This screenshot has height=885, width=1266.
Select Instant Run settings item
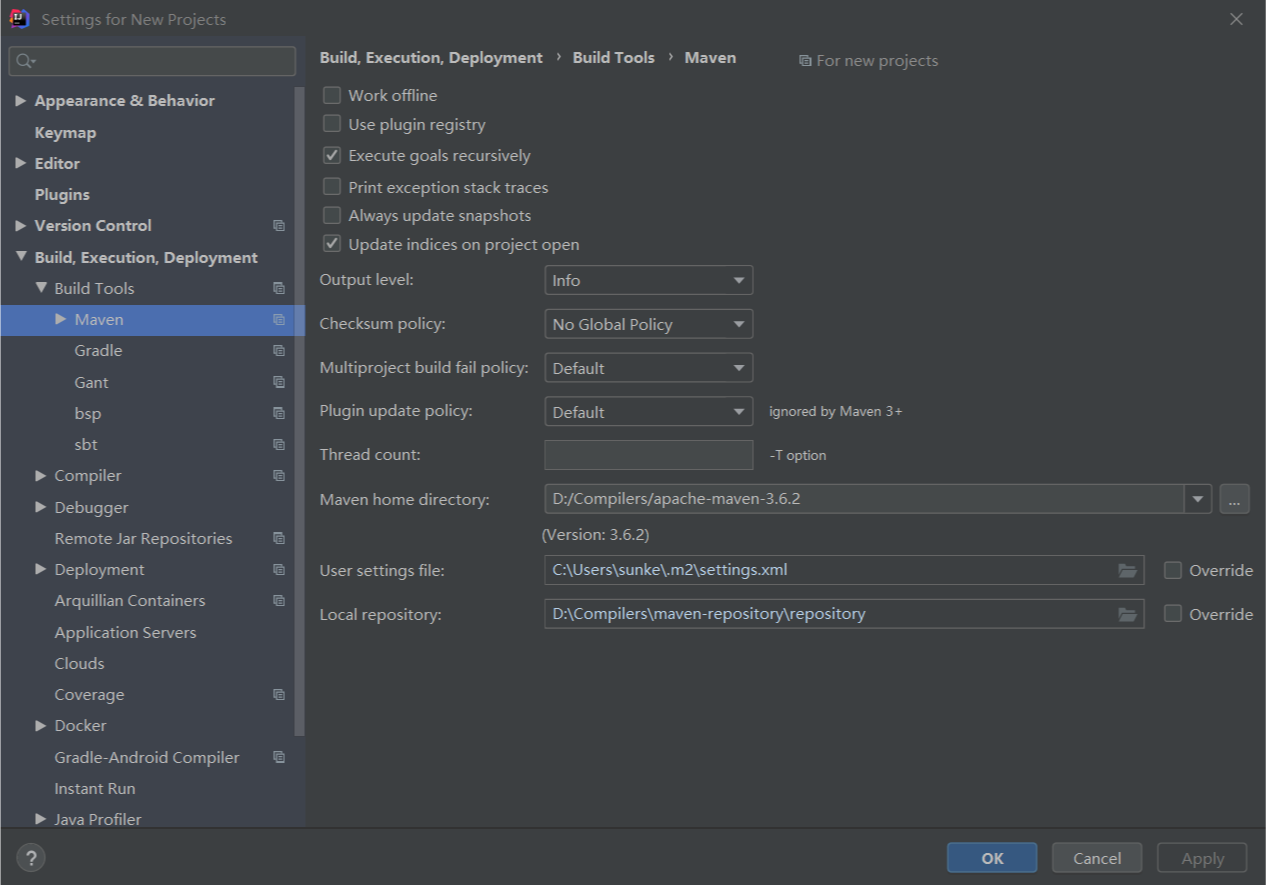(95, 788)
